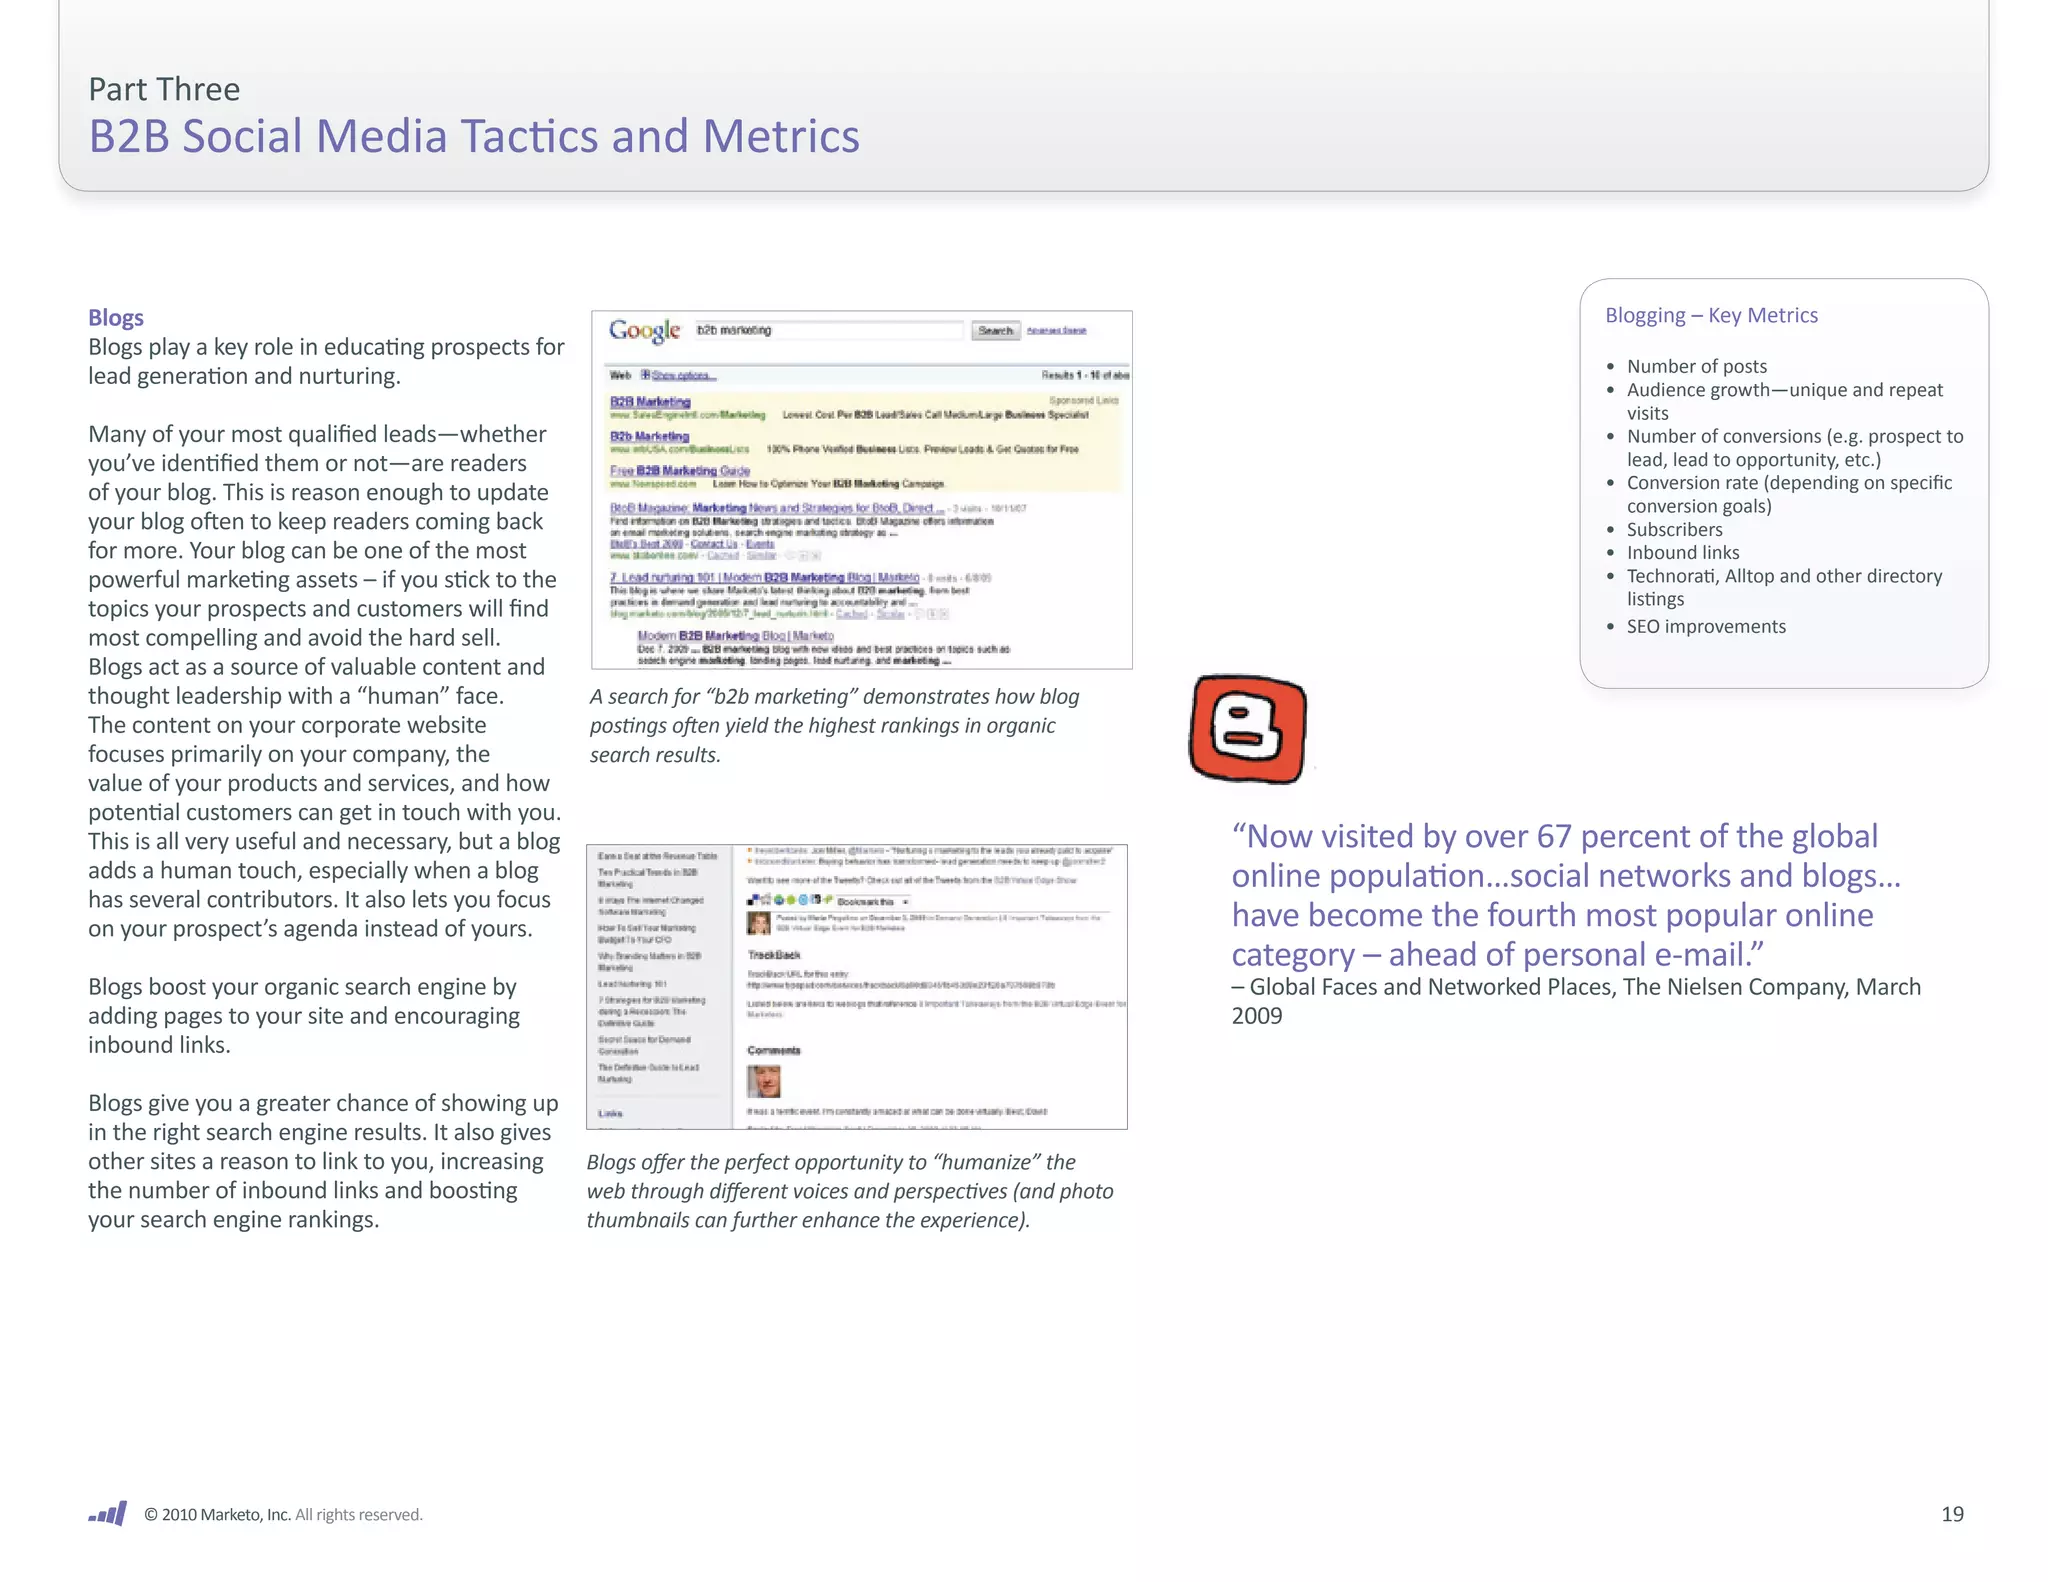Click the B2B Social Media Tactics and Metrics title
Image resolution: width=2048 pixels, height=1582 pixels.
(x=474, y=136)
